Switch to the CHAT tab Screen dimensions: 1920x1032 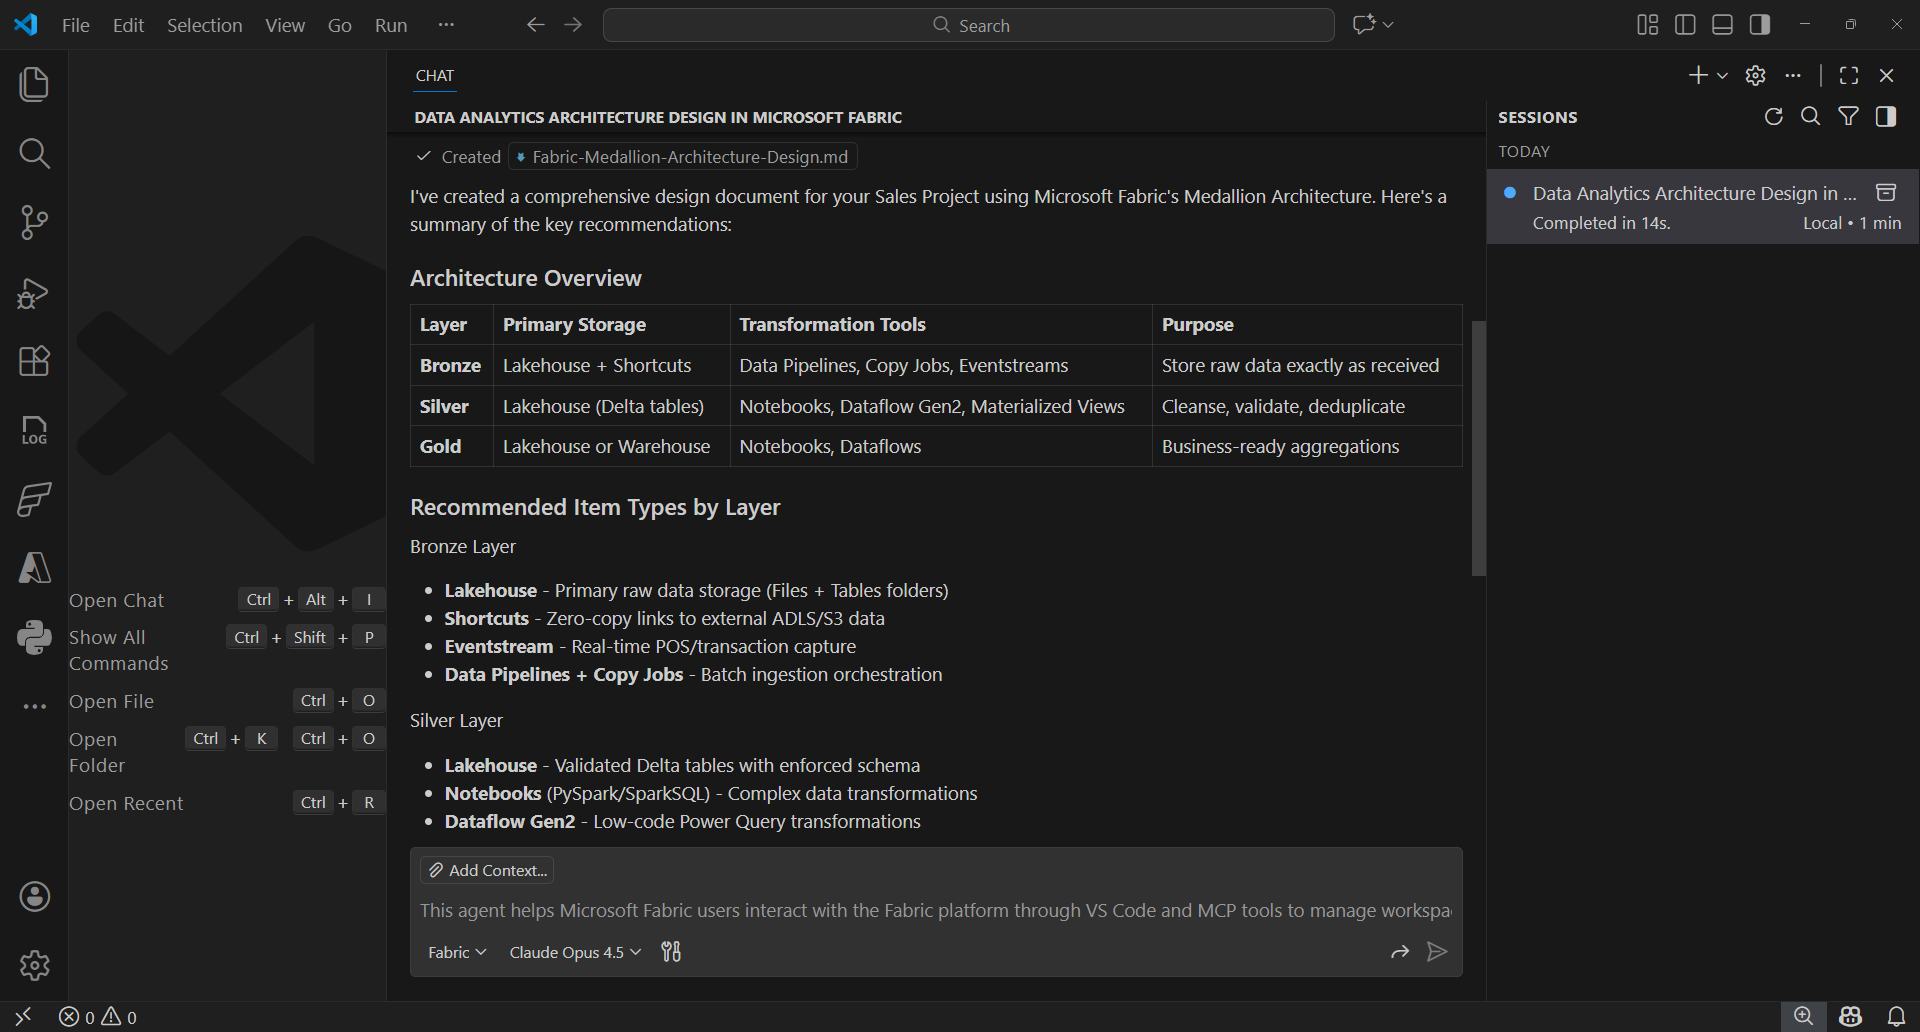(x=434, y=75)
